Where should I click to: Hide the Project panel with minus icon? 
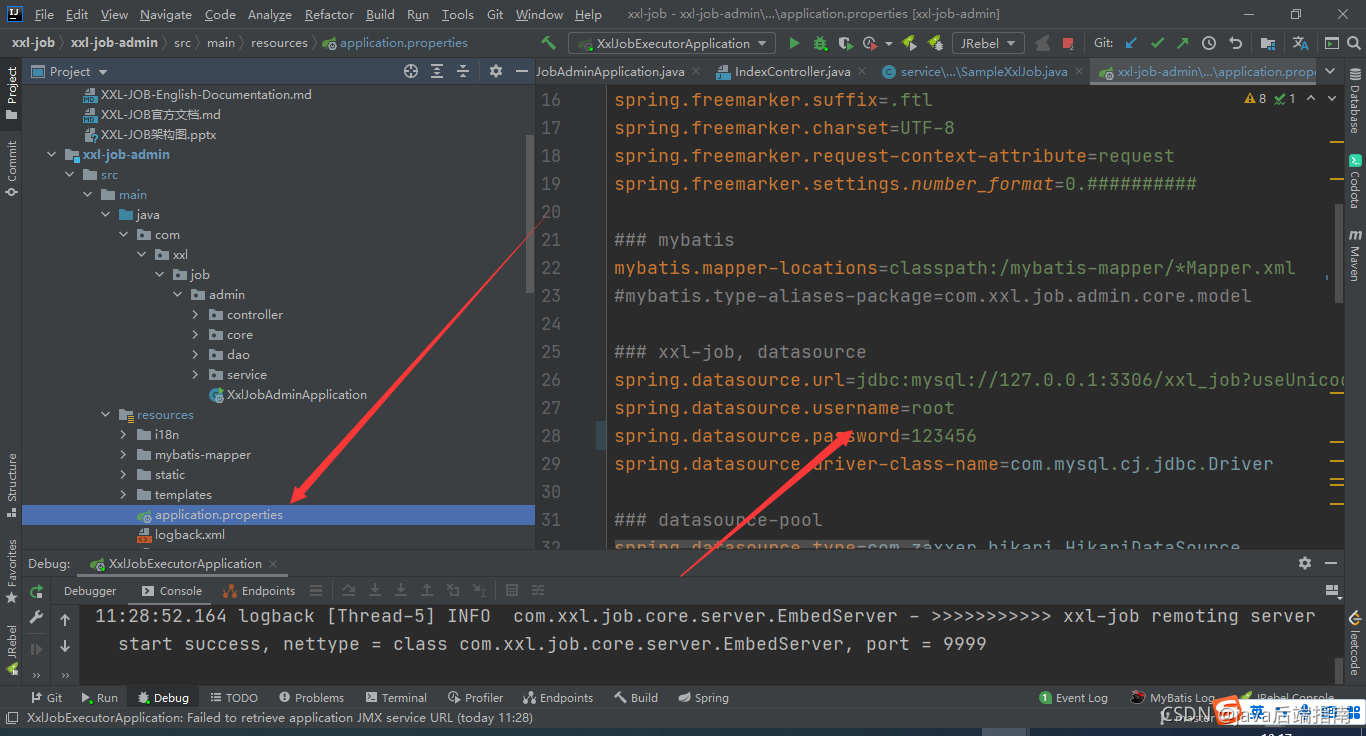coord(522,71)
